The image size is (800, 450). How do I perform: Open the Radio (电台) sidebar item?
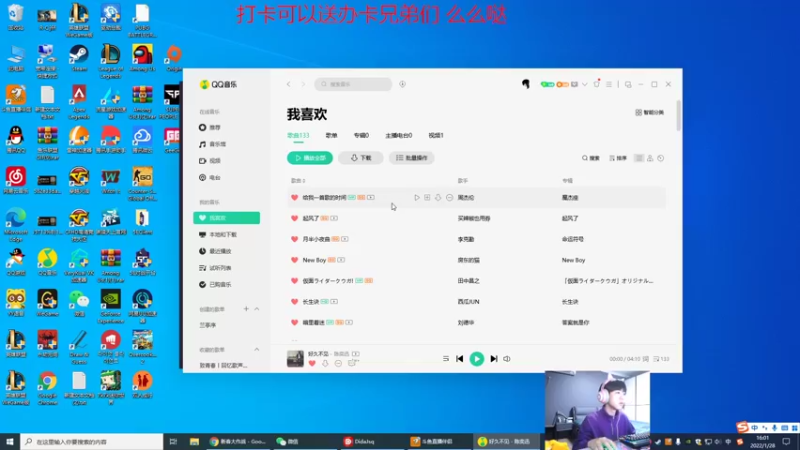point(210,178)
